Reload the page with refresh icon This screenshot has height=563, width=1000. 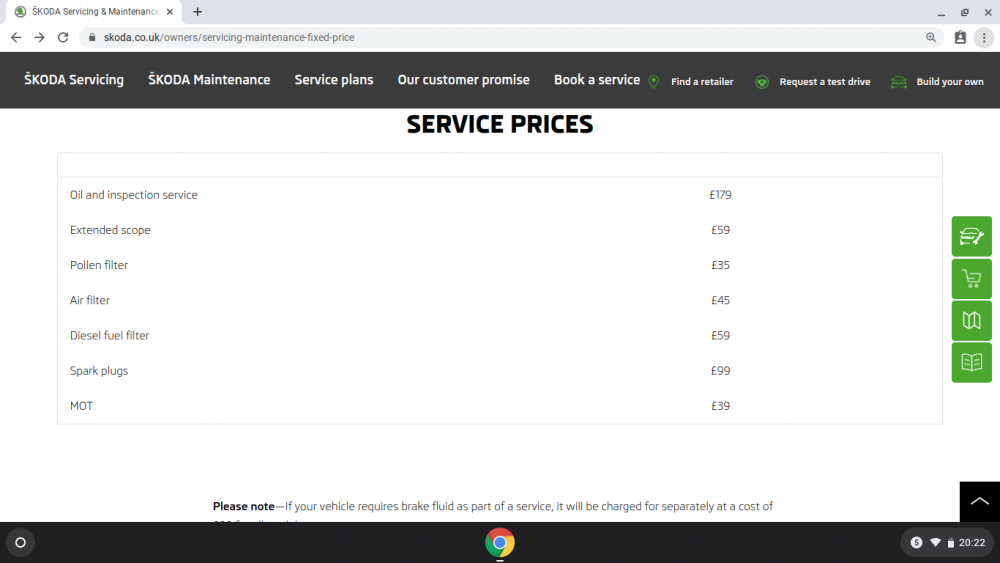click(62, 38)
